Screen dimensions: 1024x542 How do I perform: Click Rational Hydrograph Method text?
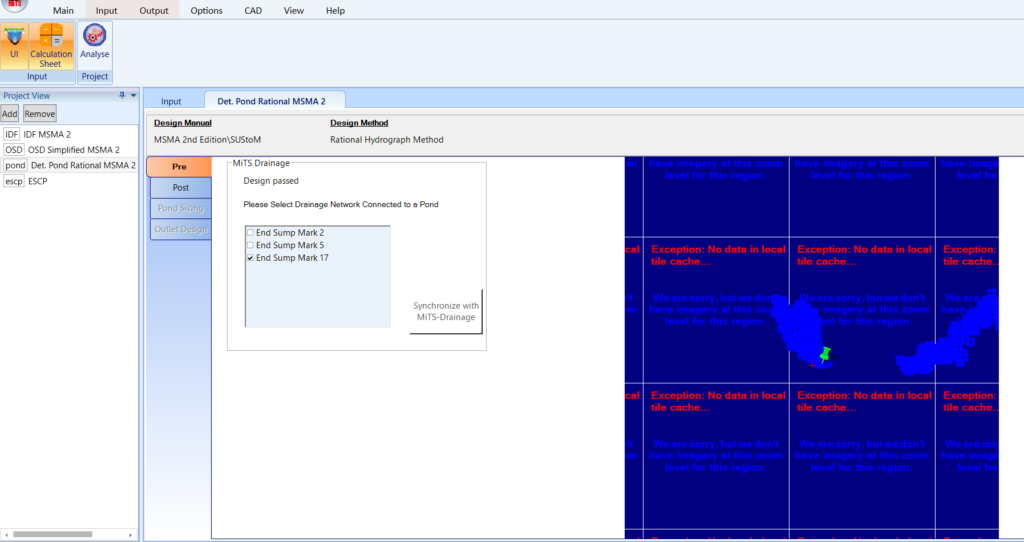[387, 140]
